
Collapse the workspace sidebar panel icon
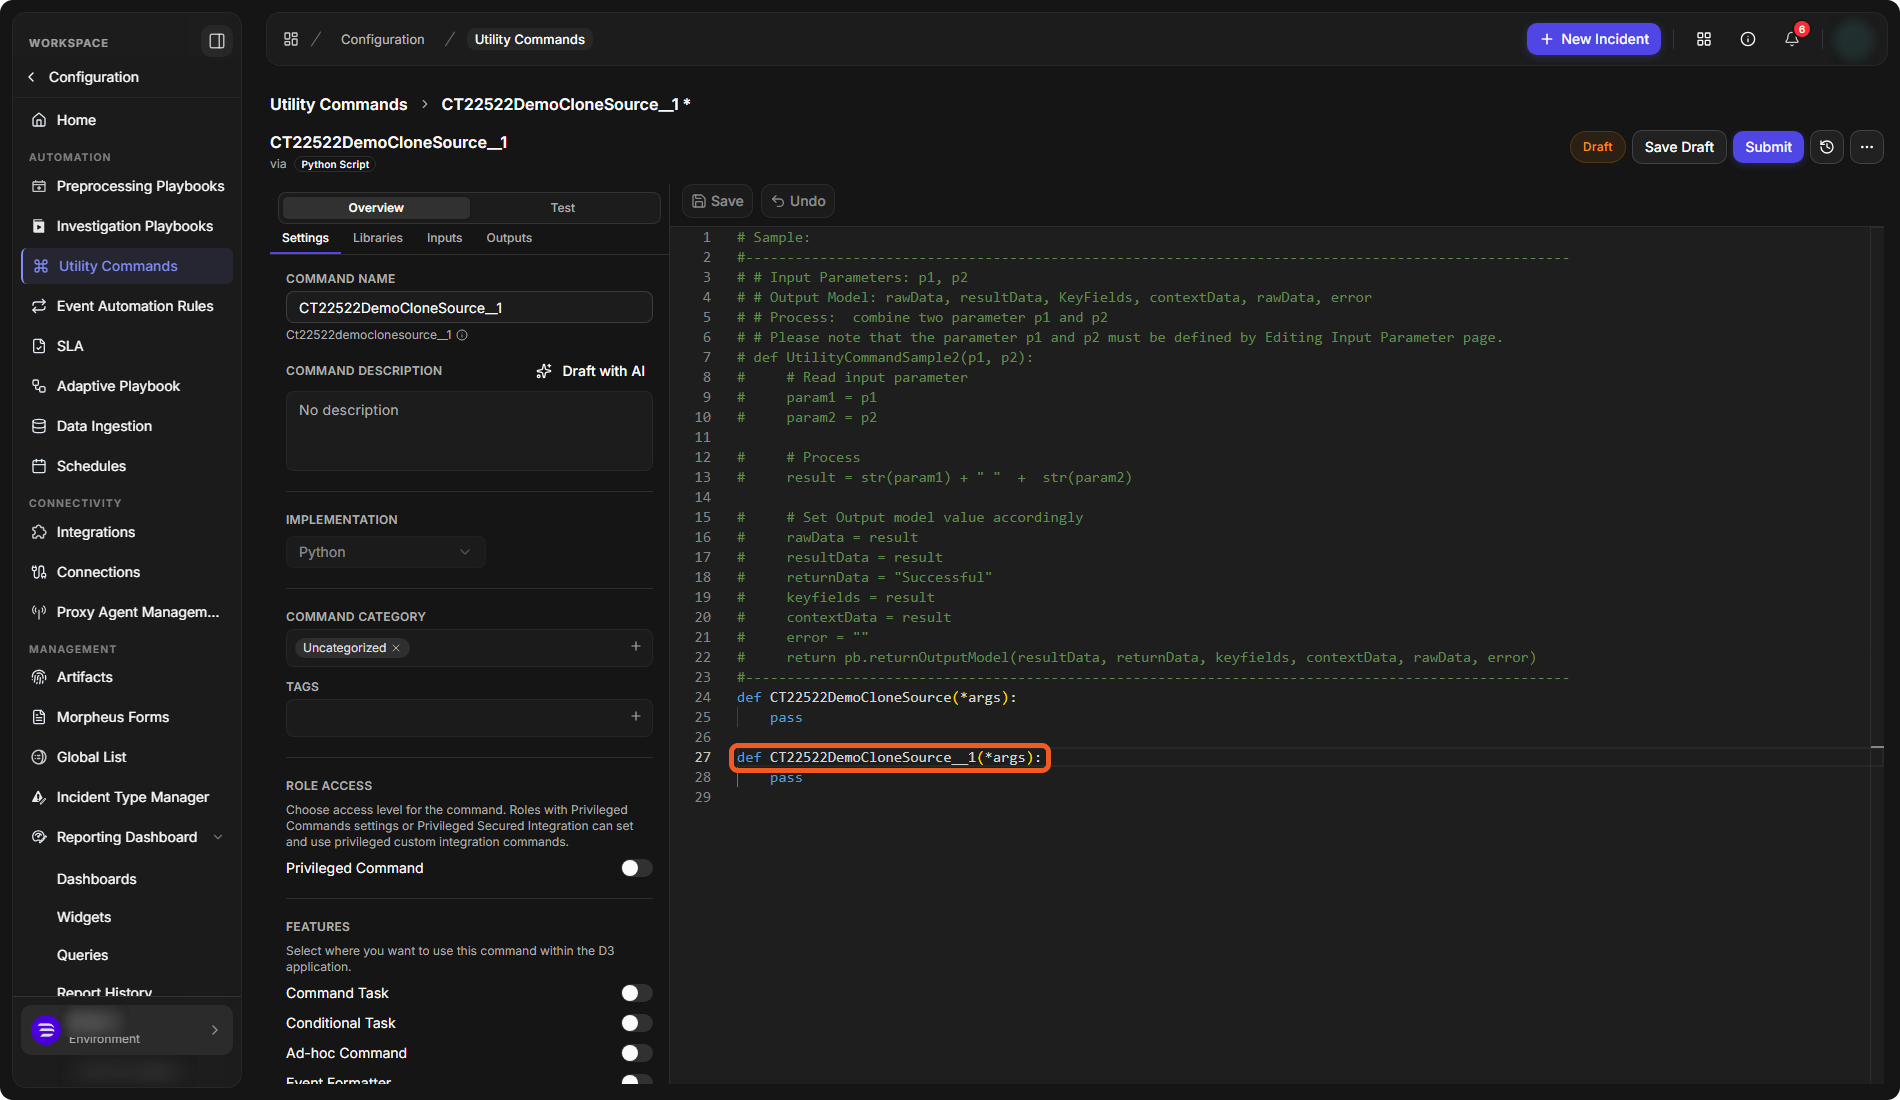point(216,41)
